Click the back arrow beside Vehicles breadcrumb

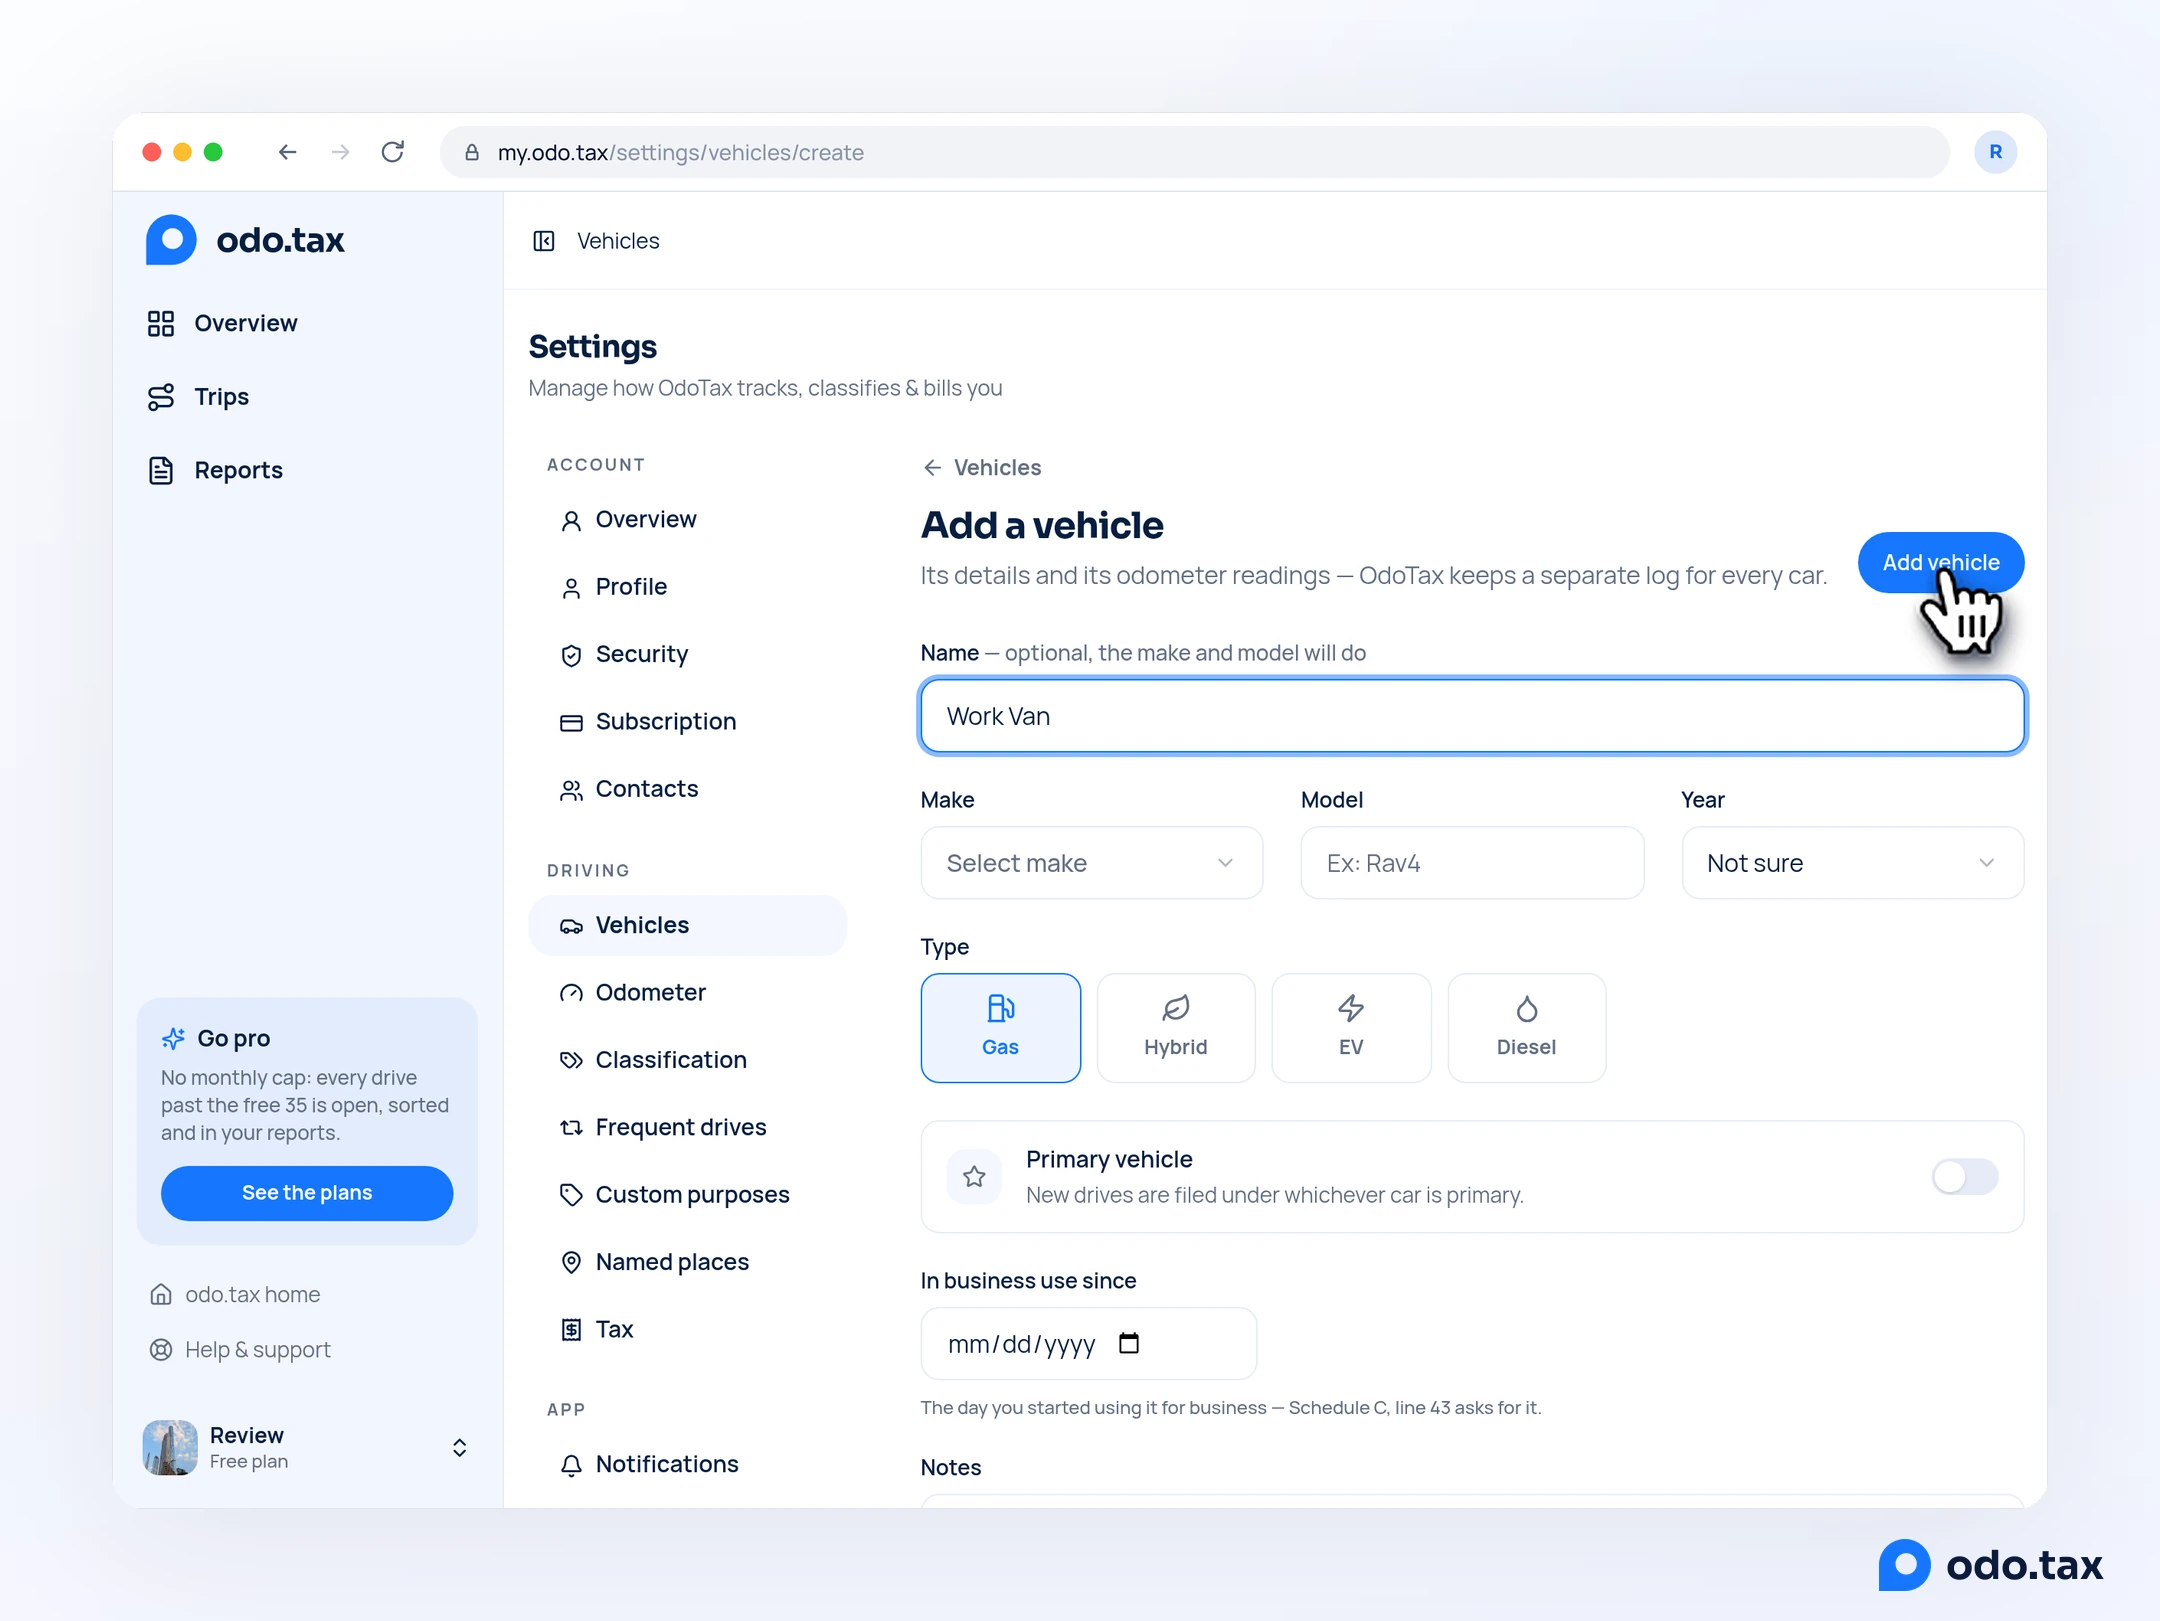point(932,468)
